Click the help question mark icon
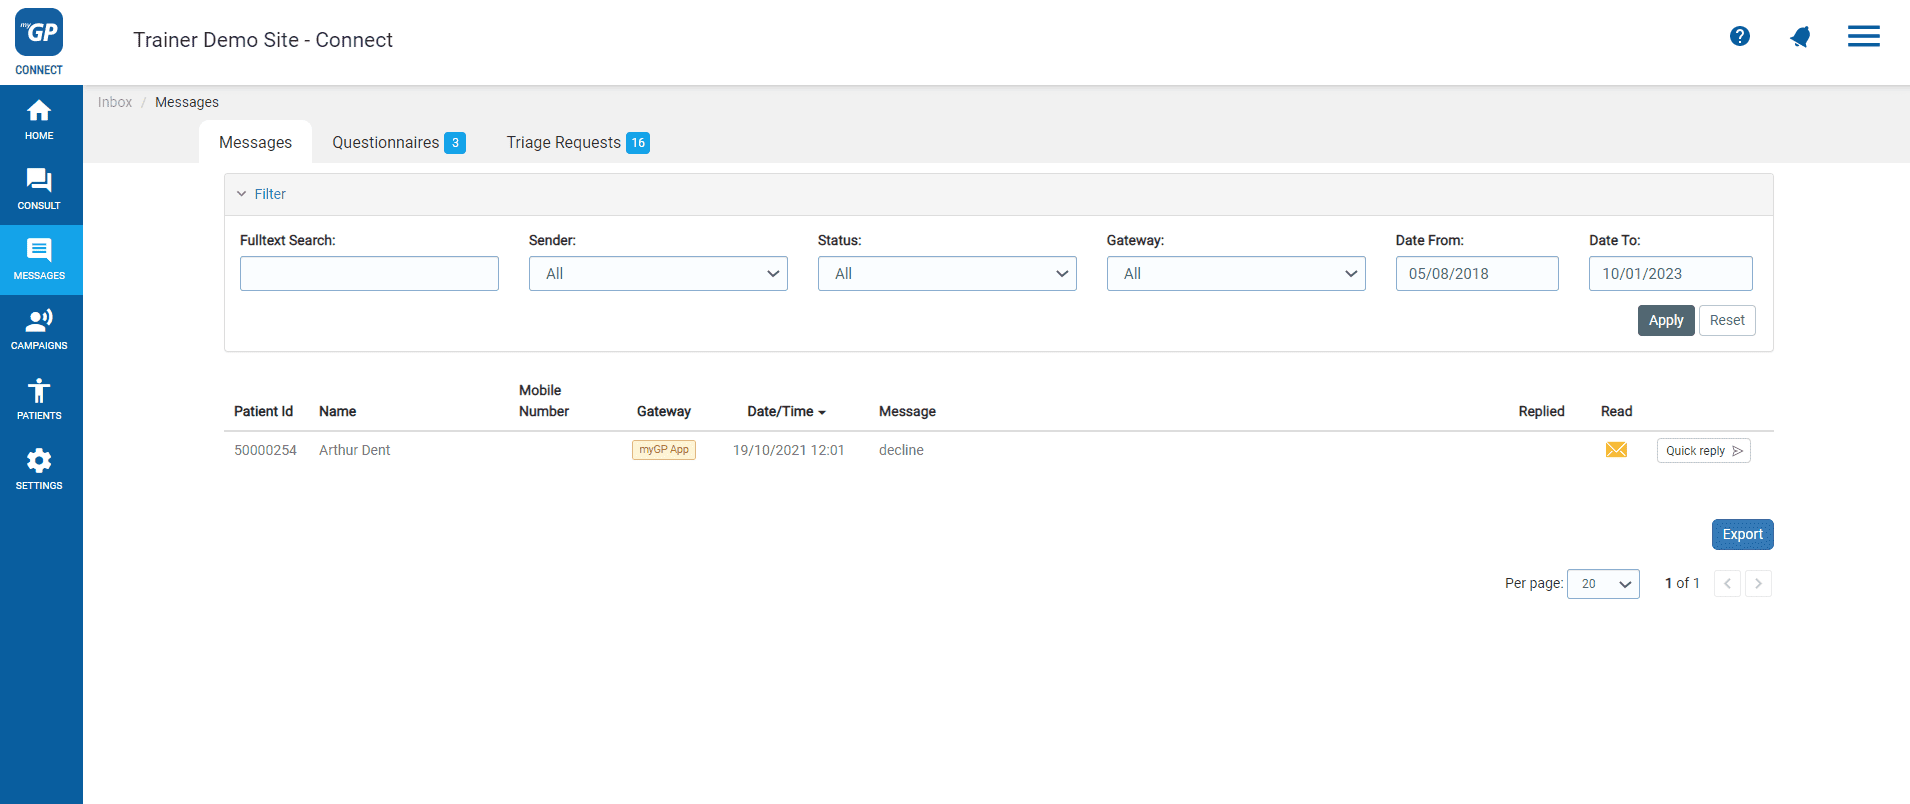1910x804 pixels. (x=1740, y=37)
